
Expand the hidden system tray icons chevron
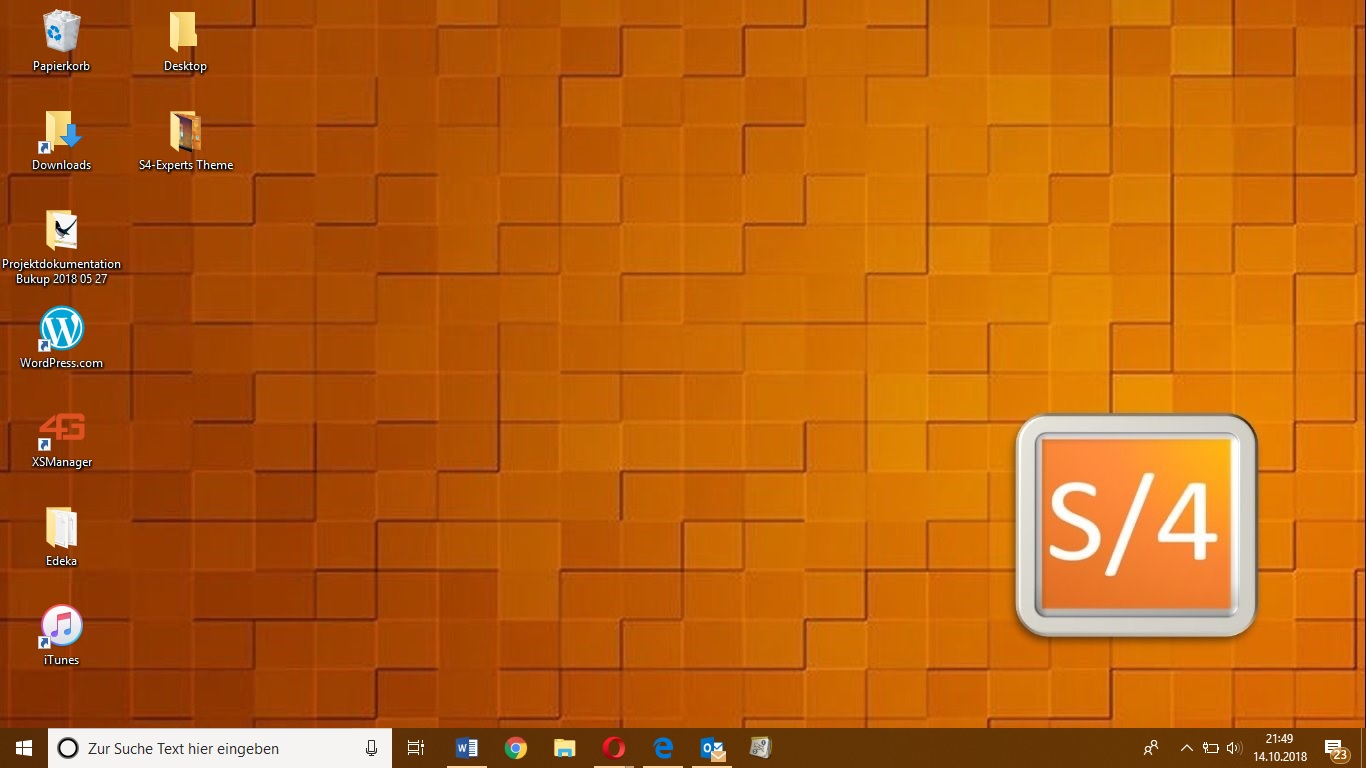[x=1187, y=748]
